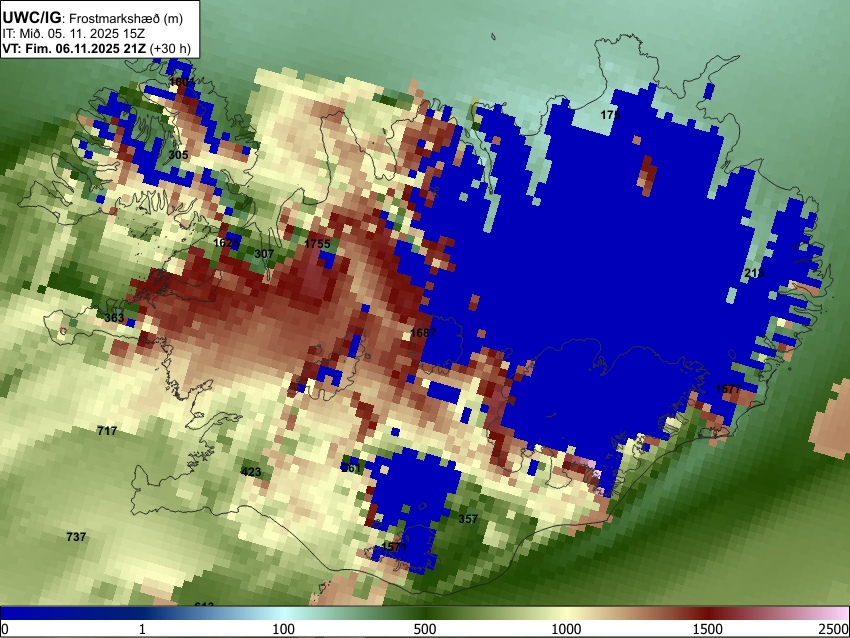Click the 'VT: Fim. 06.11.2025 21Z (+30 h)' line
The width and height of the screenshot is (850, 638).
(x=96, y=49)
